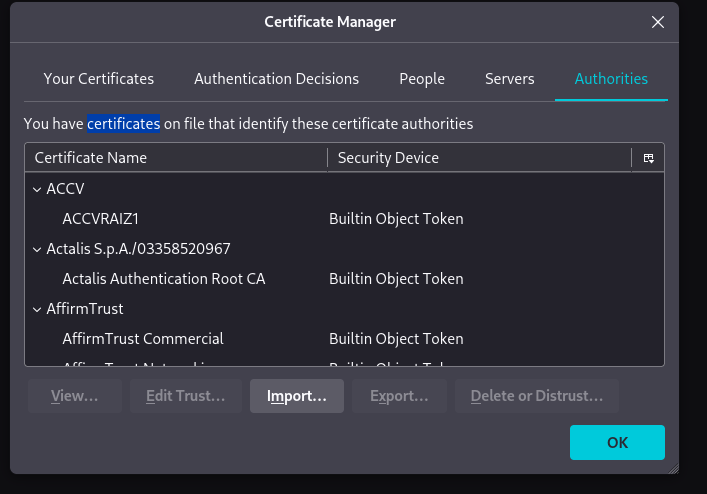Screen dimensions: 707x494
Task: Click the highlighted word 'certificates'
Action: pos(124,124)
